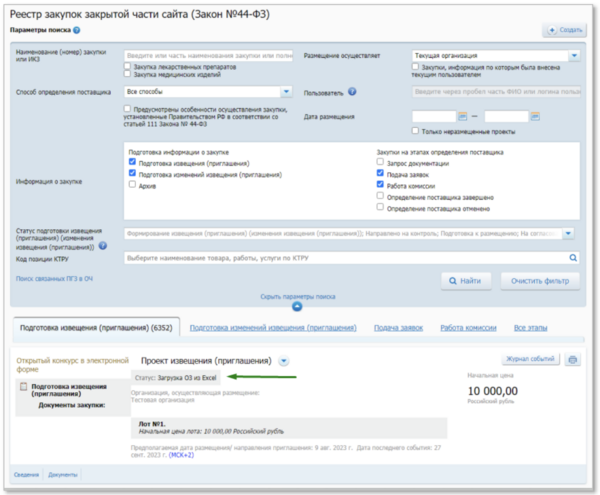600x495 pixels.
Task: Expand Текущая организация dropdown
Action: tap(574, 56)
